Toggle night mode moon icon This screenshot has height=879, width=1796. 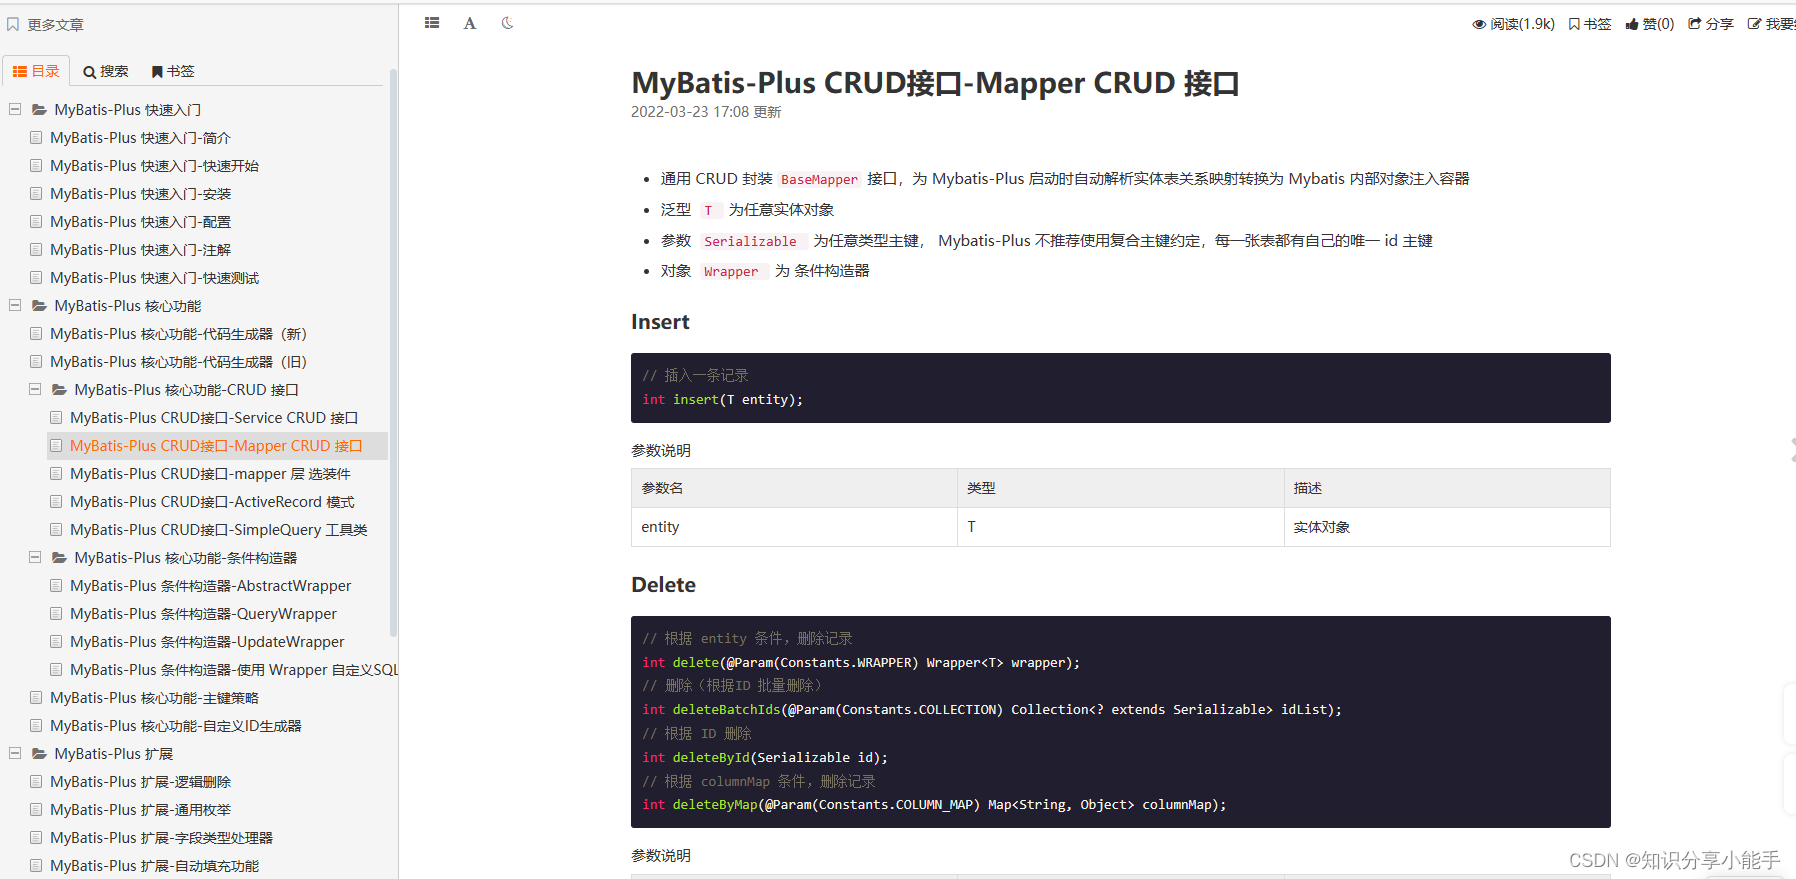(508, 23)
